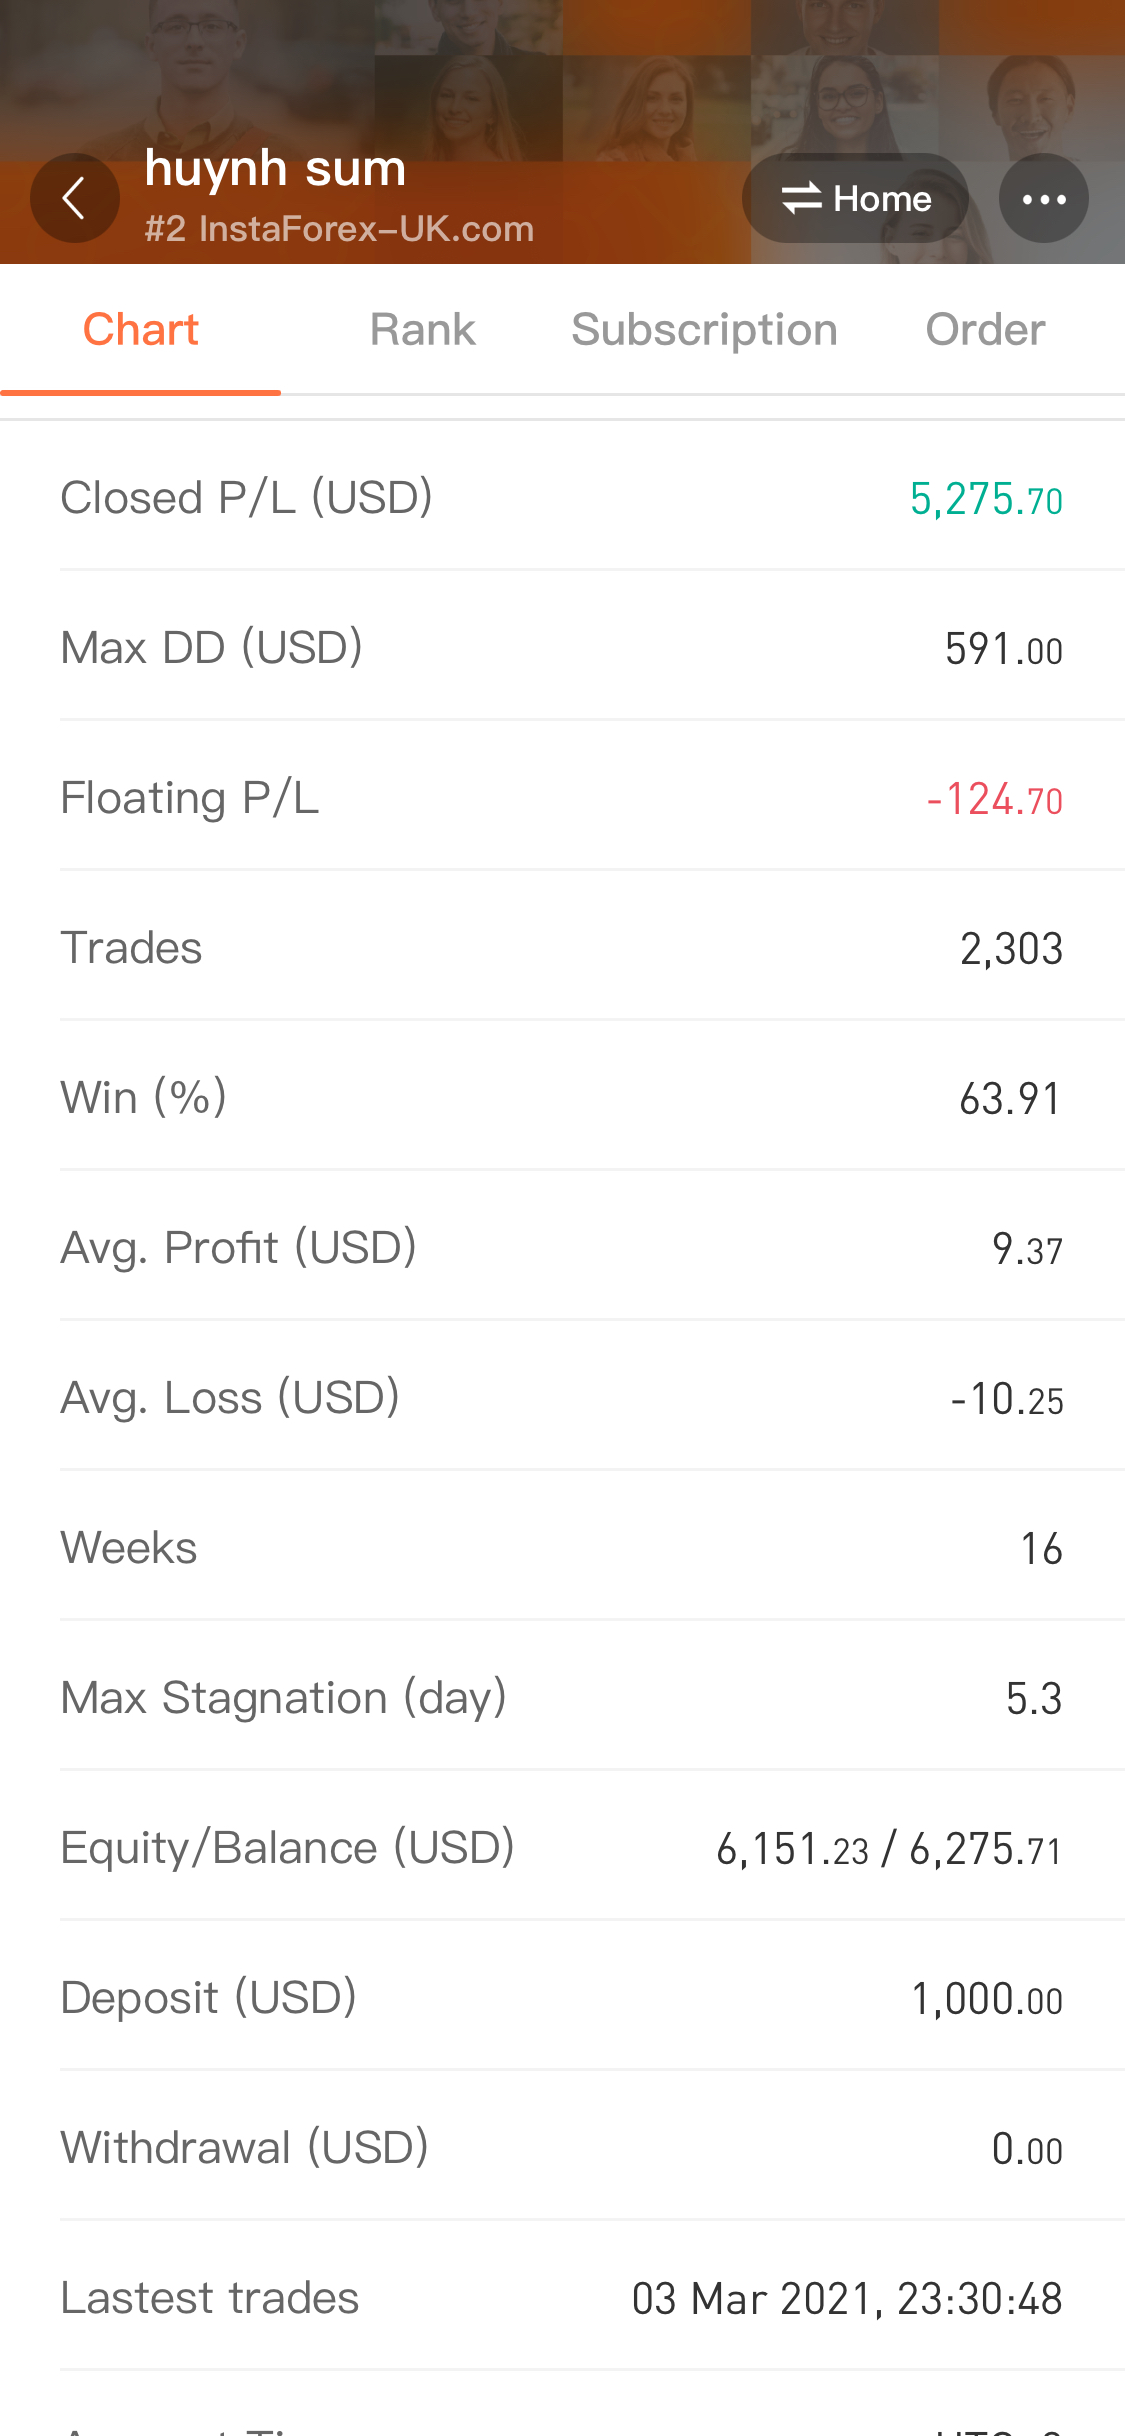1125x2436 pixels.
Task: Tap the Avg. Loss (USD) row
Action: pyautogui.click(x=592, y=1396)
